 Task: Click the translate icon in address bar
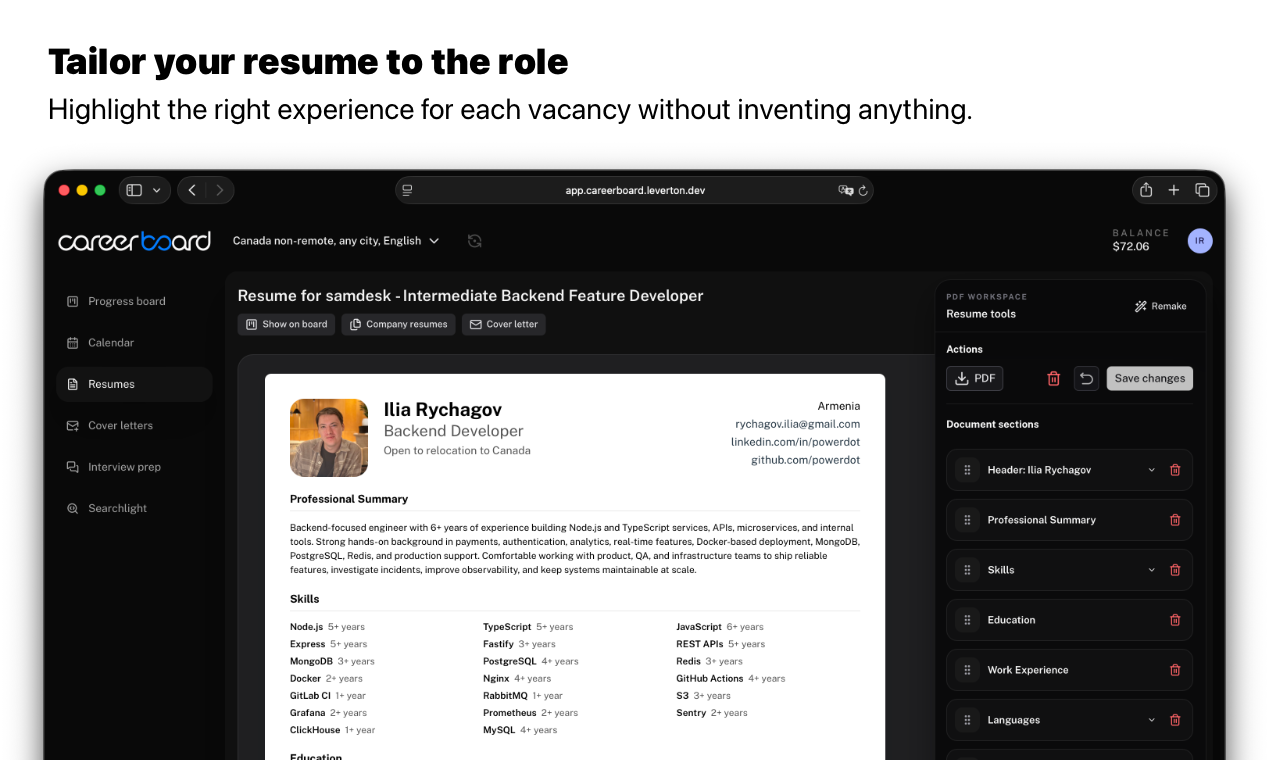pos(846,190)
